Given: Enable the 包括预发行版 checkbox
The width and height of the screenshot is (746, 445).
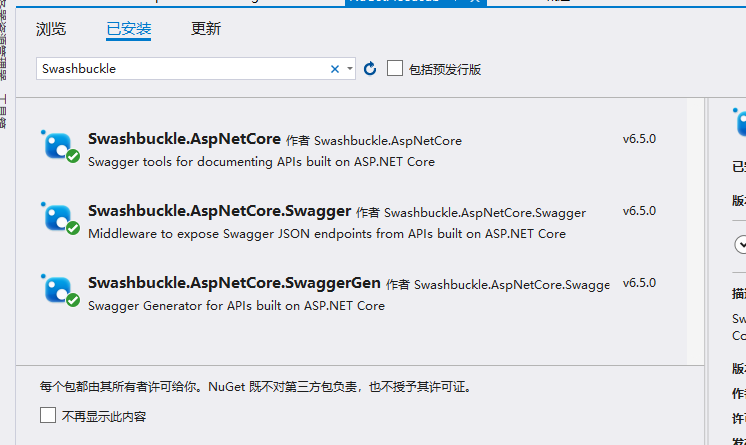Looking at the screenshot, I should 395,68.
